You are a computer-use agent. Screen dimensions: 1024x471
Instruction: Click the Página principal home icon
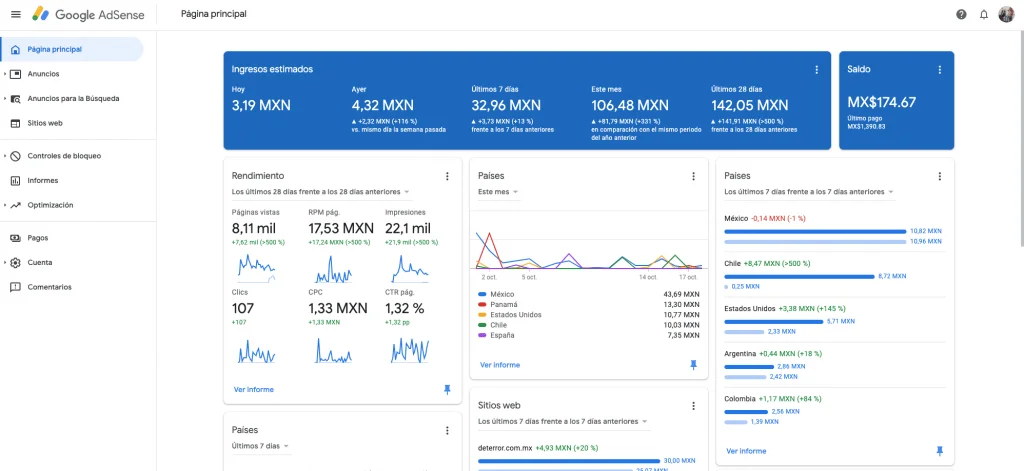click(x=16, y=50)
